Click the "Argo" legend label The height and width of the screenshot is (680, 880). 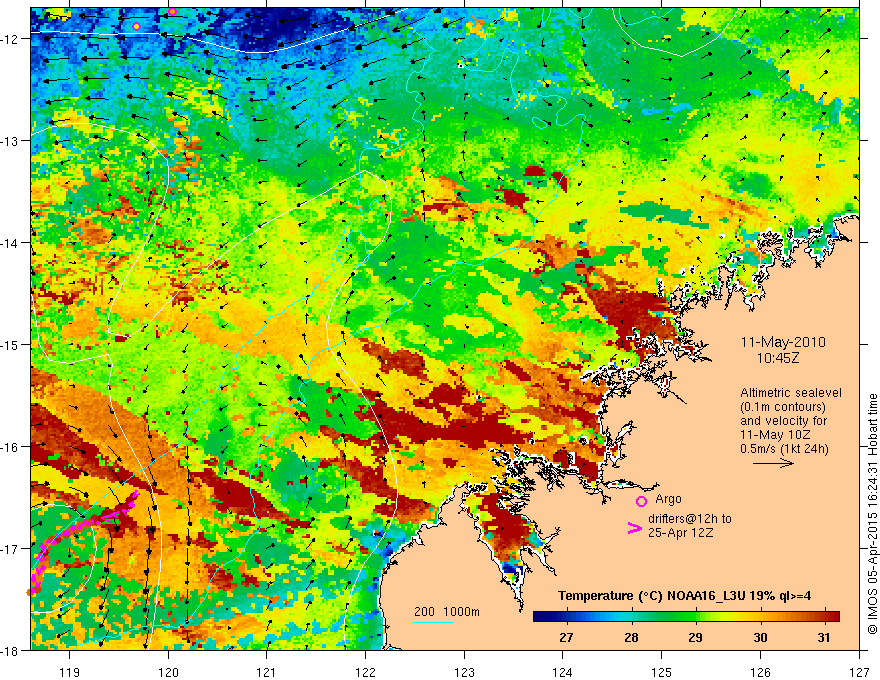[668, 499]
